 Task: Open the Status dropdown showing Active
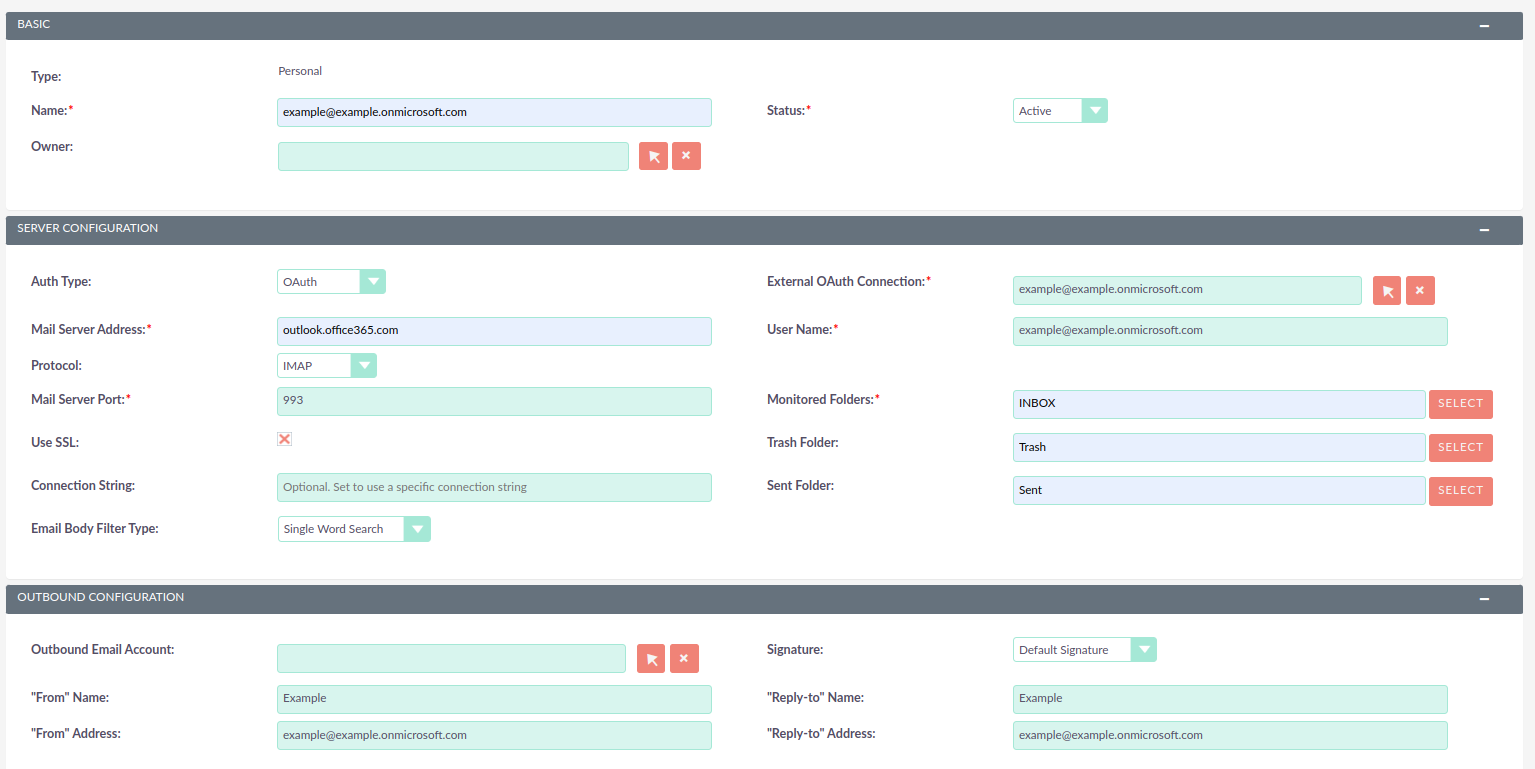coord(1095,110)
